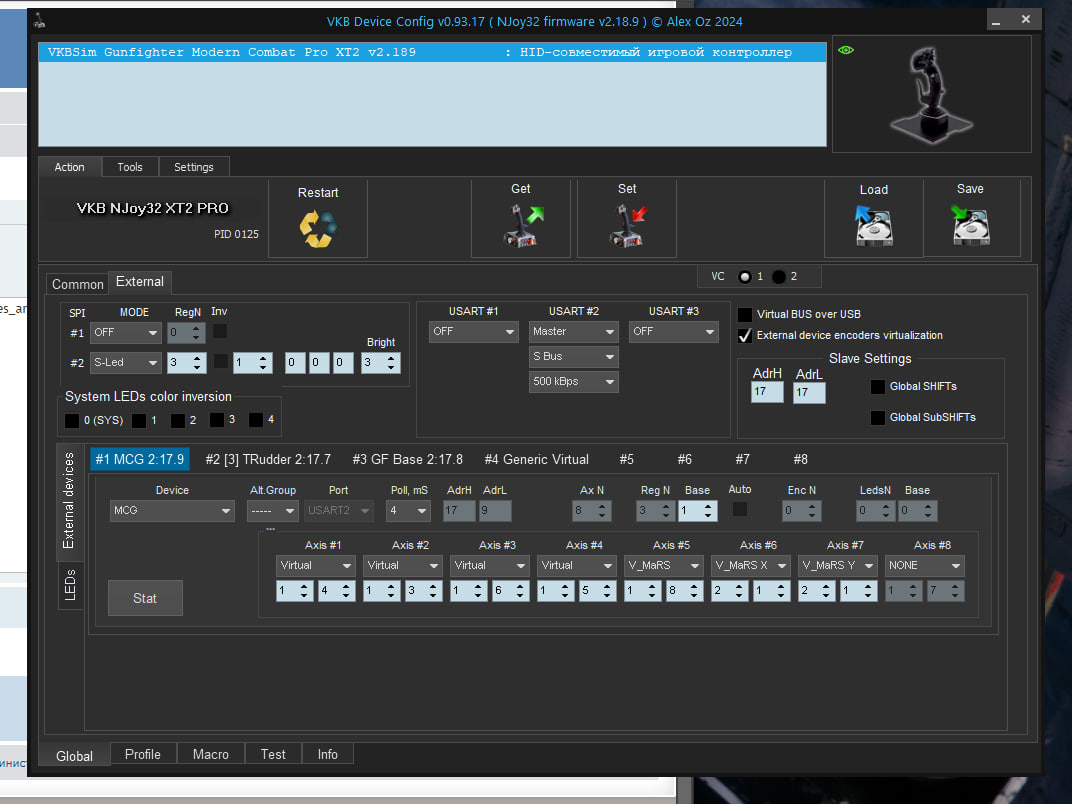Toggle SPI #1 Inv checkbox
Image resolution: width=1072 pixels, height=804 pixels.
pyautogui.click(x=219, y=332)
